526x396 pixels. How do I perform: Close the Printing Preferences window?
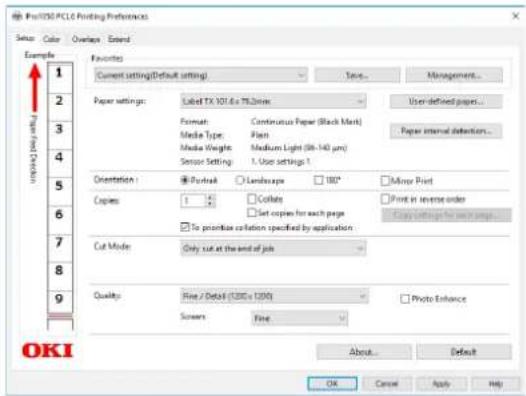point(516,16)
